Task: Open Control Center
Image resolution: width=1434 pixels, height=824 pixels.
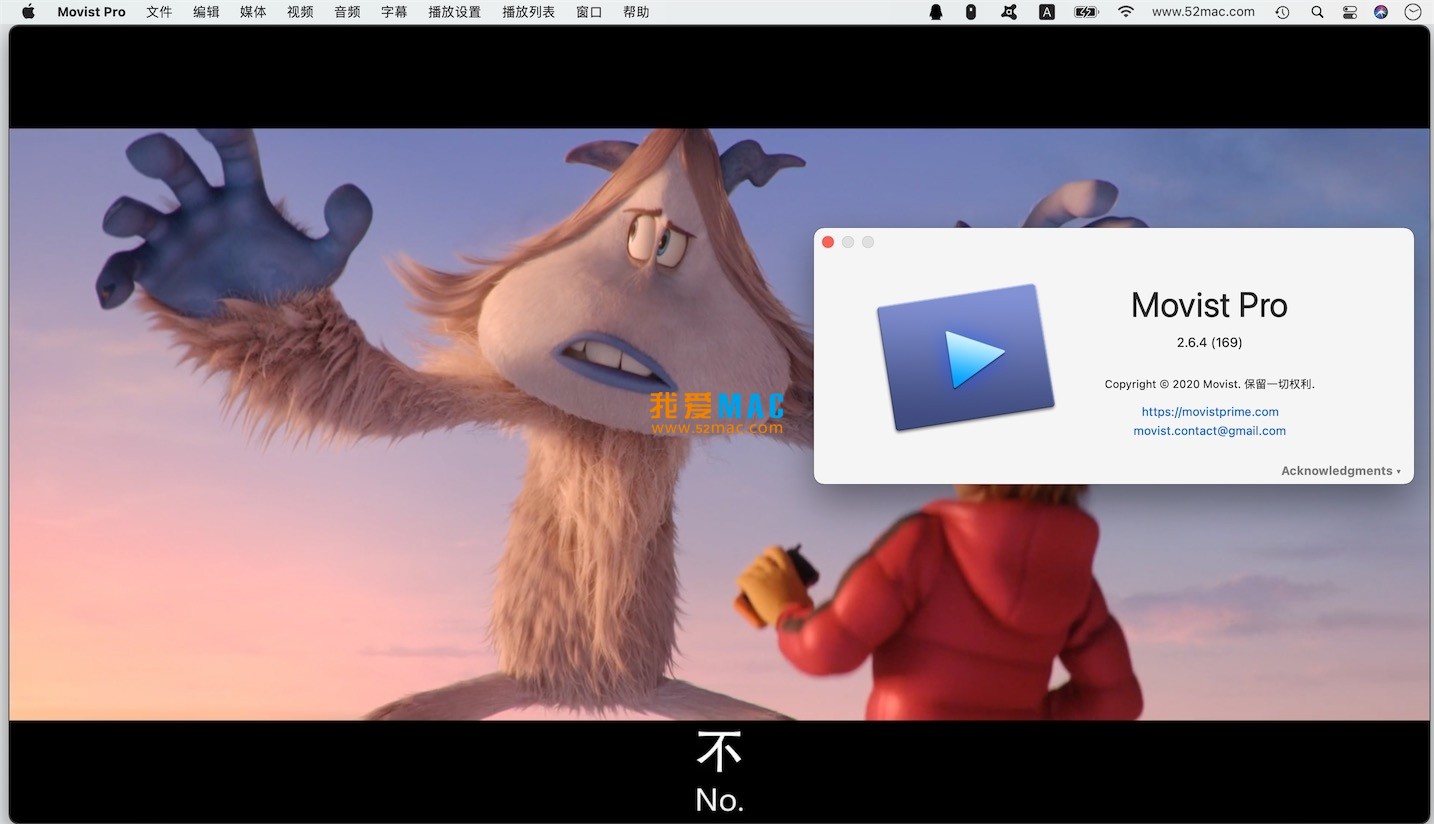Action: (1350, 12)
